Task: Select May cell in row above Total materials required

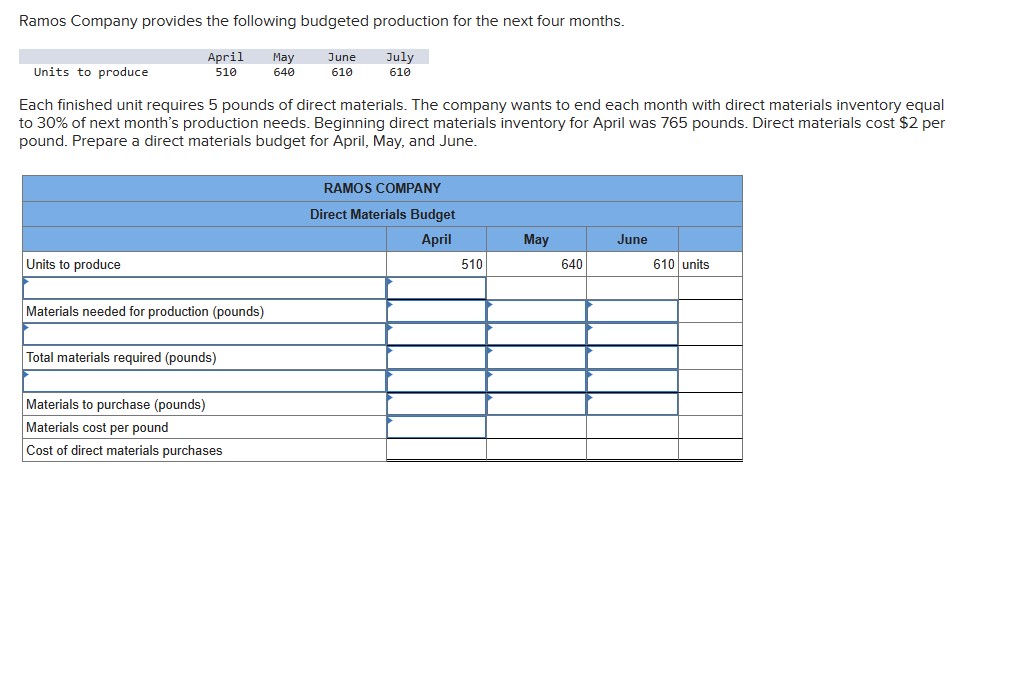Action: coord(536,334)
